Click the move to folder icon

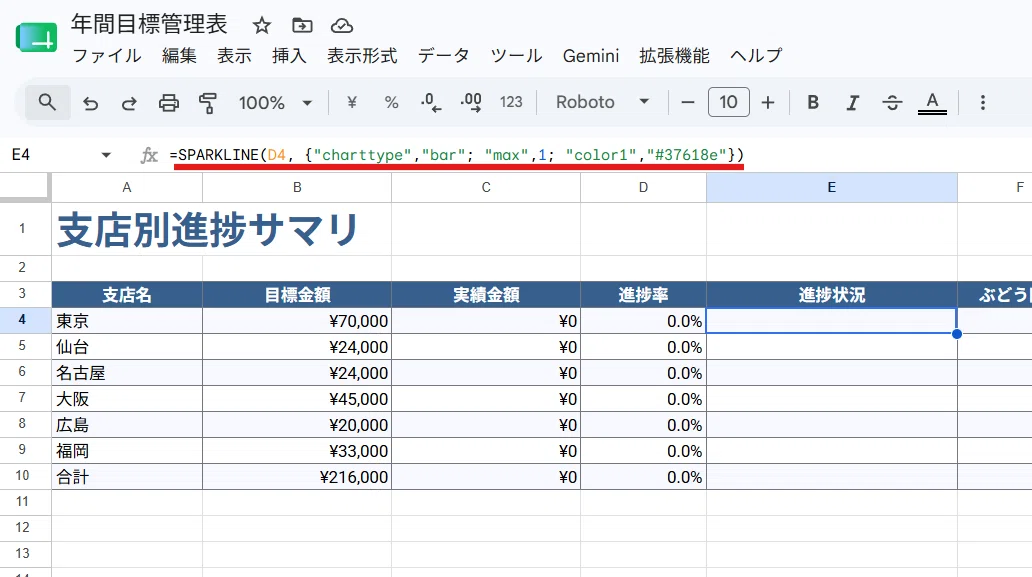pyautogui.click(x=302, y=26)
